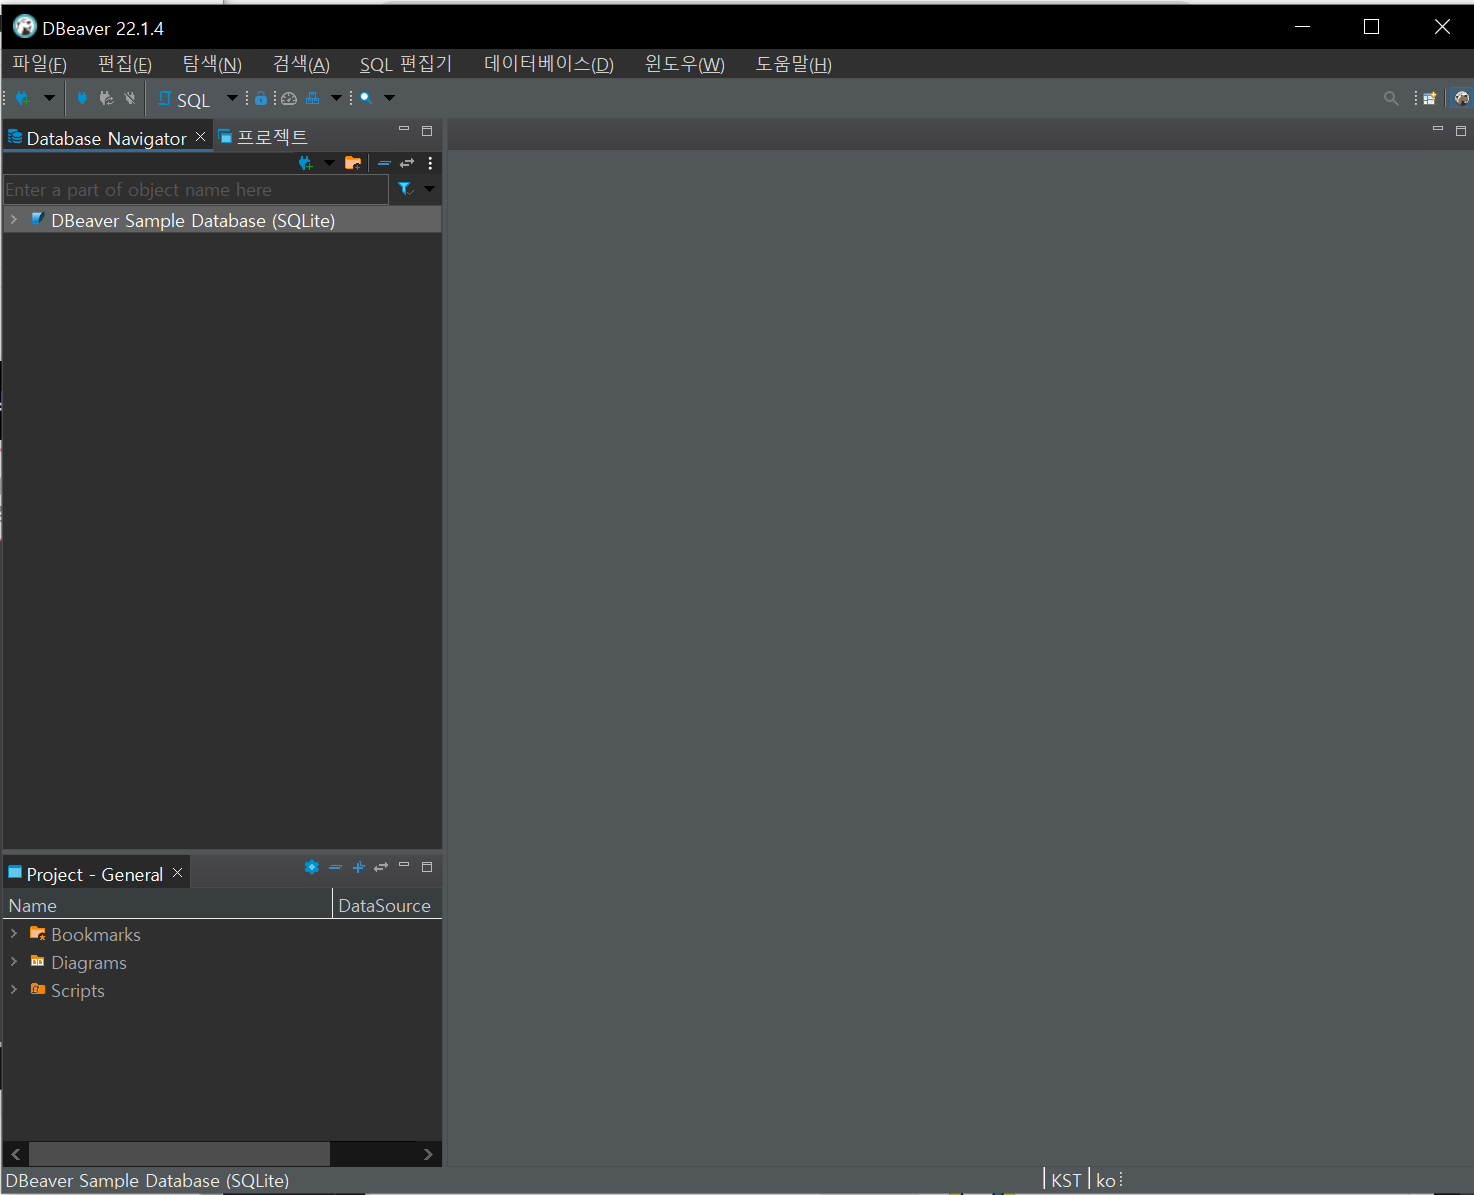Click the gray quick search magnifier at top right
The image size is (1474, 1195).
[x=1391, y=98]
